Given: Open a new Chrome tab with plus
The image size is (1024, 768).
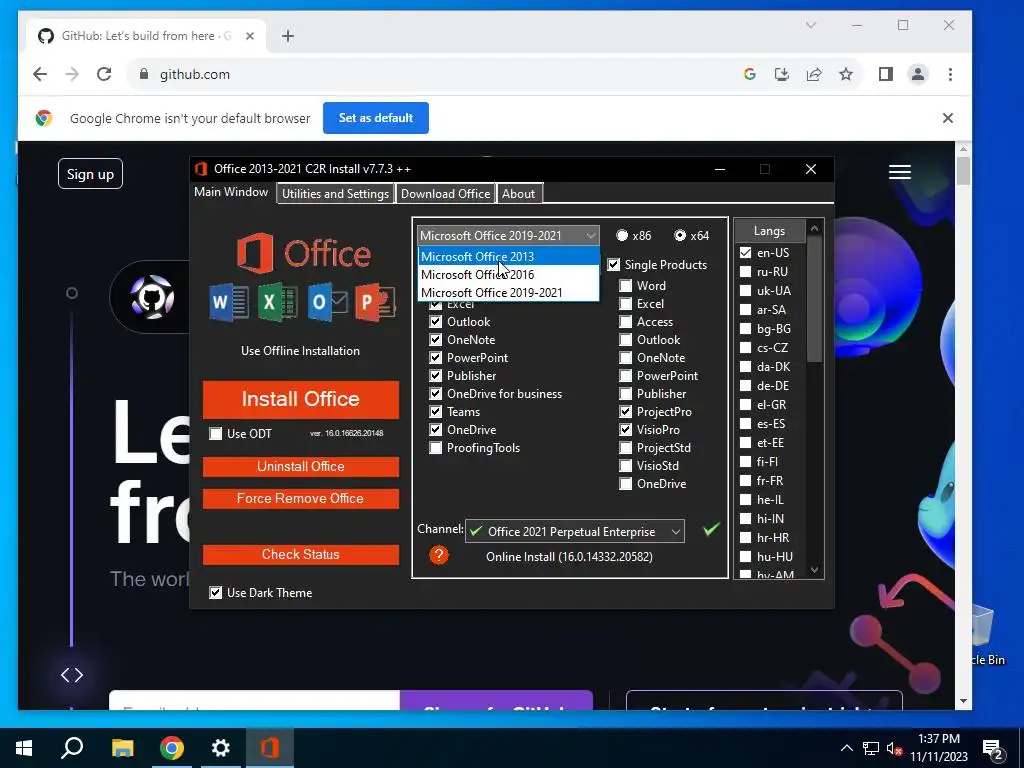Looking at the screenshot, I should click(x=288, y=36).
